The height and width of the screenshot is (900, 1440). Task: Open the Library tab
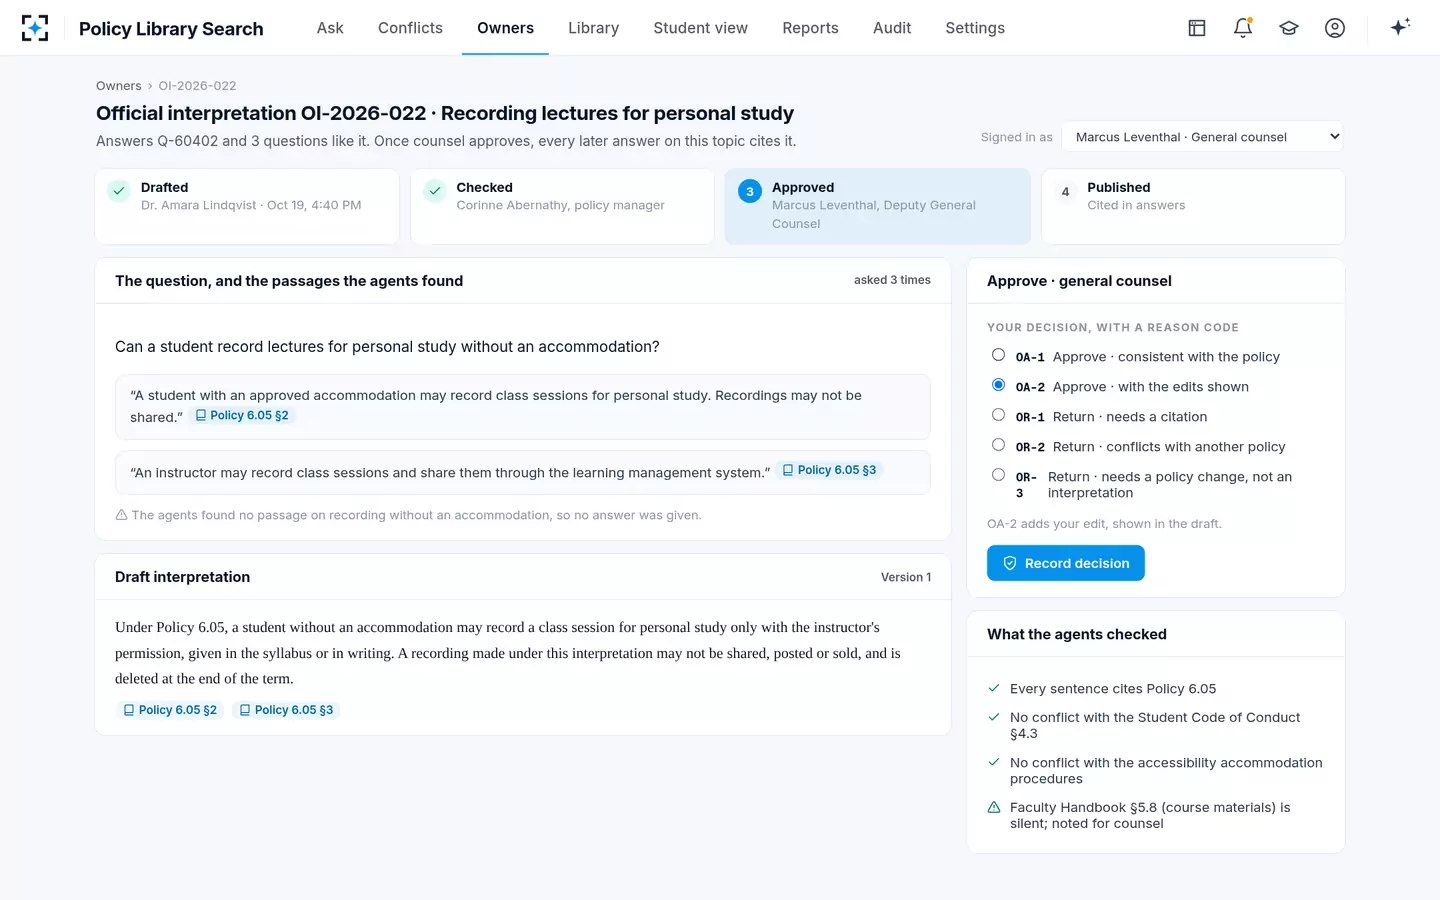(593, 28)
